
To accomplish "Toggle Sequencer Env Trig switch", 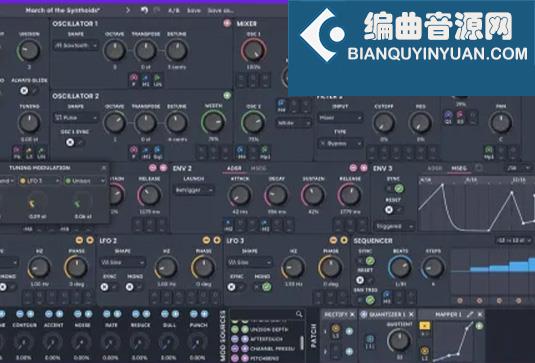I will pos(365,300).
